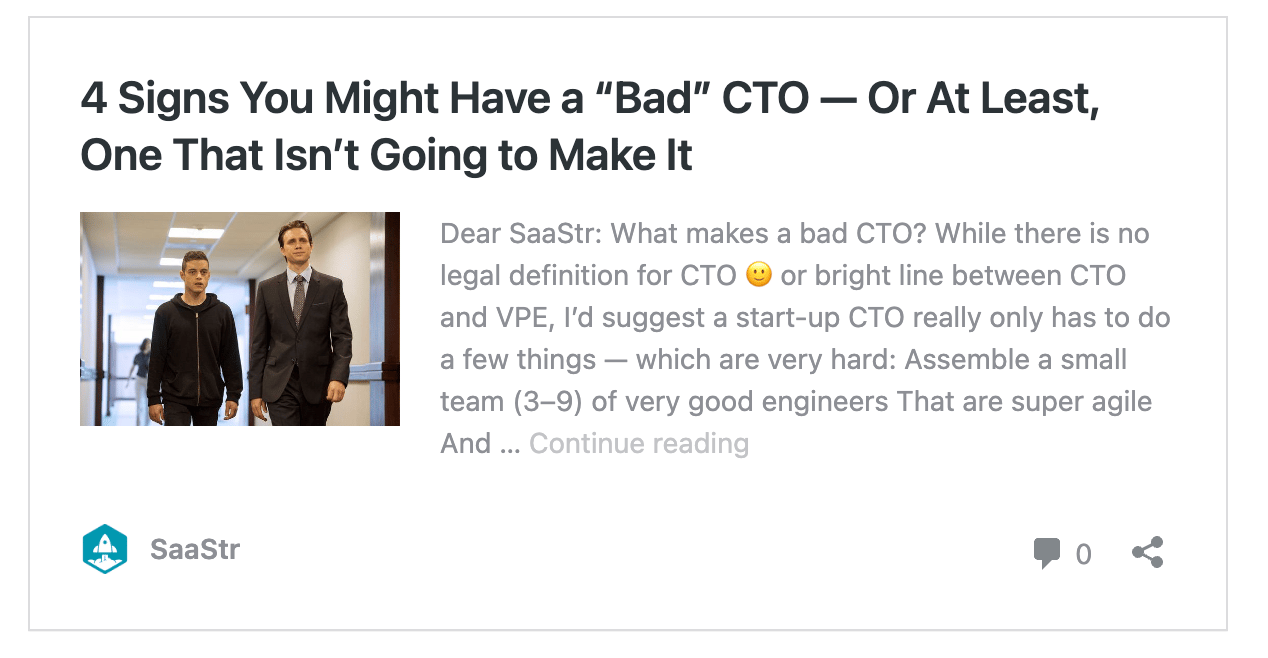
Task: Click the ellipsis before "Continue reading"
Action: [509, 444]
